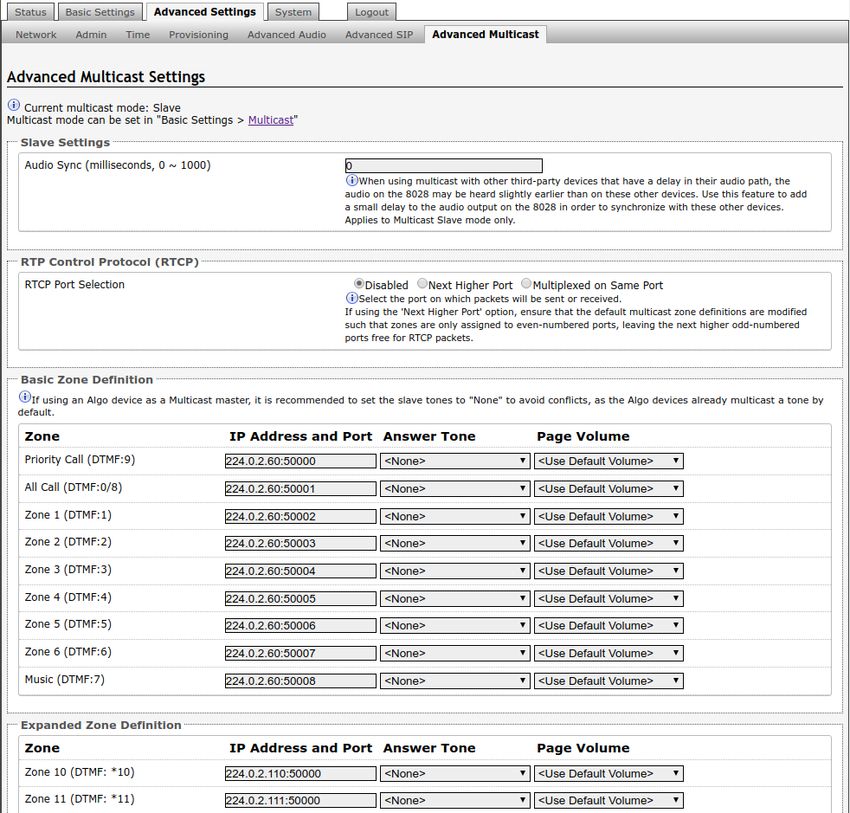Viewport: 850px width, 813px height.
Task: Open Page Volume dropdown for Zone 10
Action: click(x=608, y=774)
